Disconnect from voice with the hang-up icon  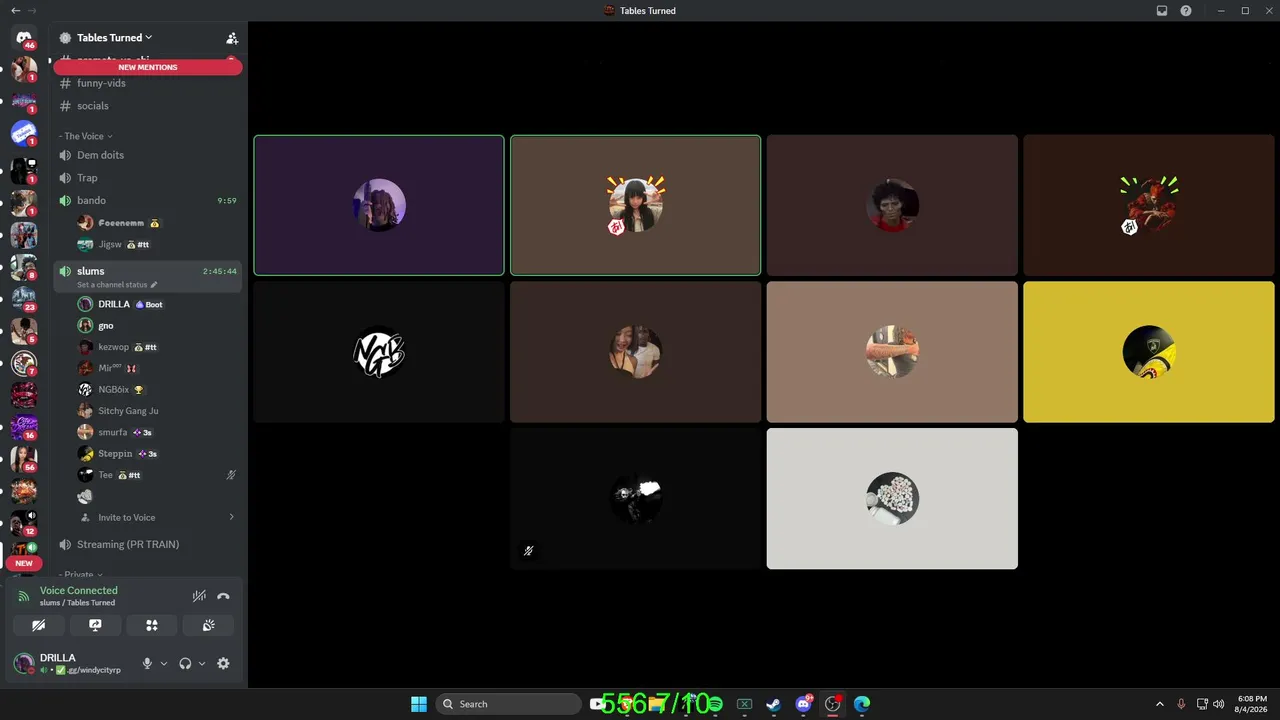(223, 596)
